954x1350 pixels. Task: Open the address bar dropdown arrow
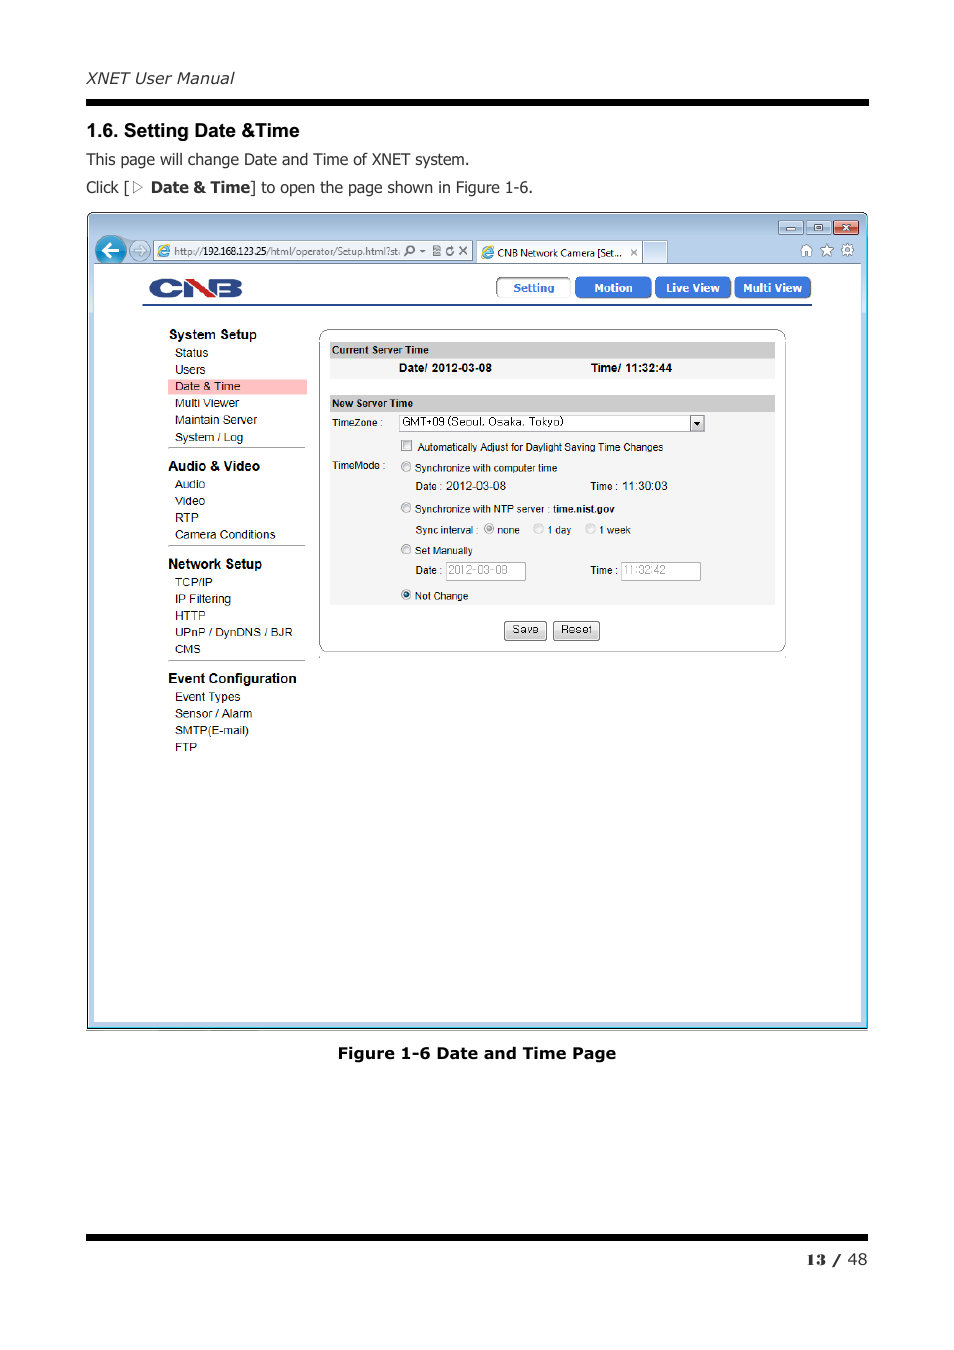(423, 251)
